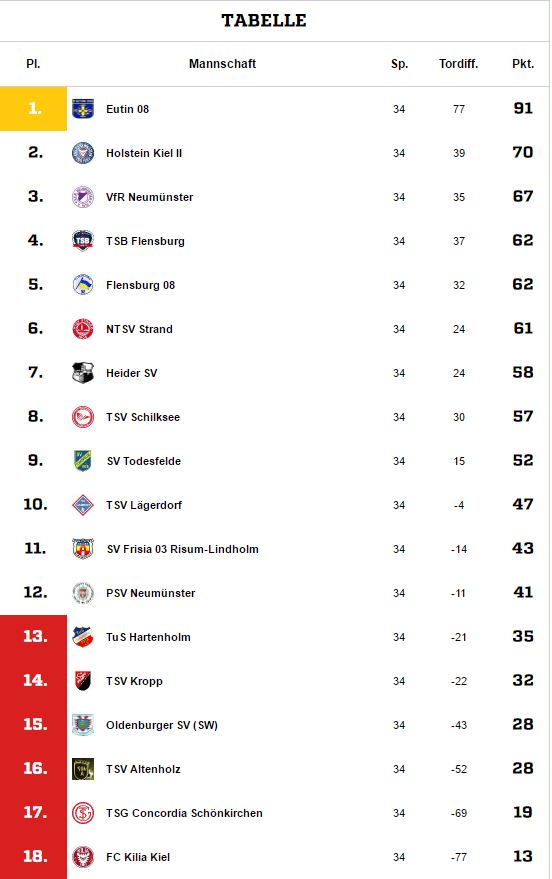This screenshot has height=879, width=552.
Task: Click the TSV Kropp shield icon
Action: [83, 681]
